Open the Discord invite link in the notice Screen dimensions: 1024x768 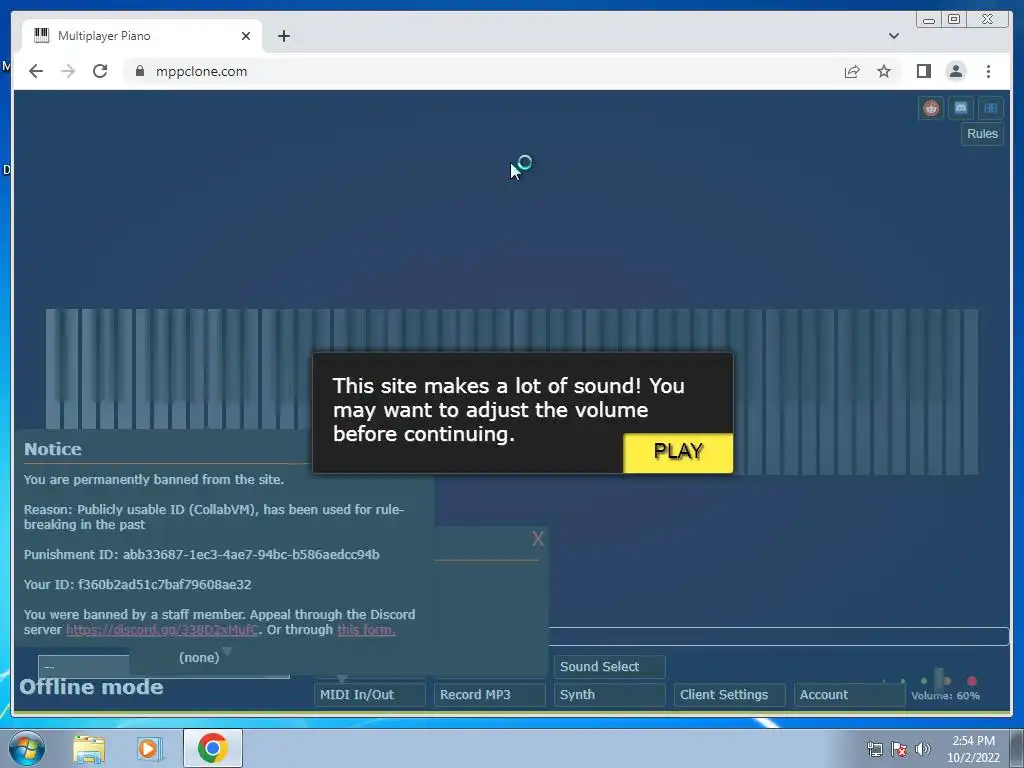(162, 630)
